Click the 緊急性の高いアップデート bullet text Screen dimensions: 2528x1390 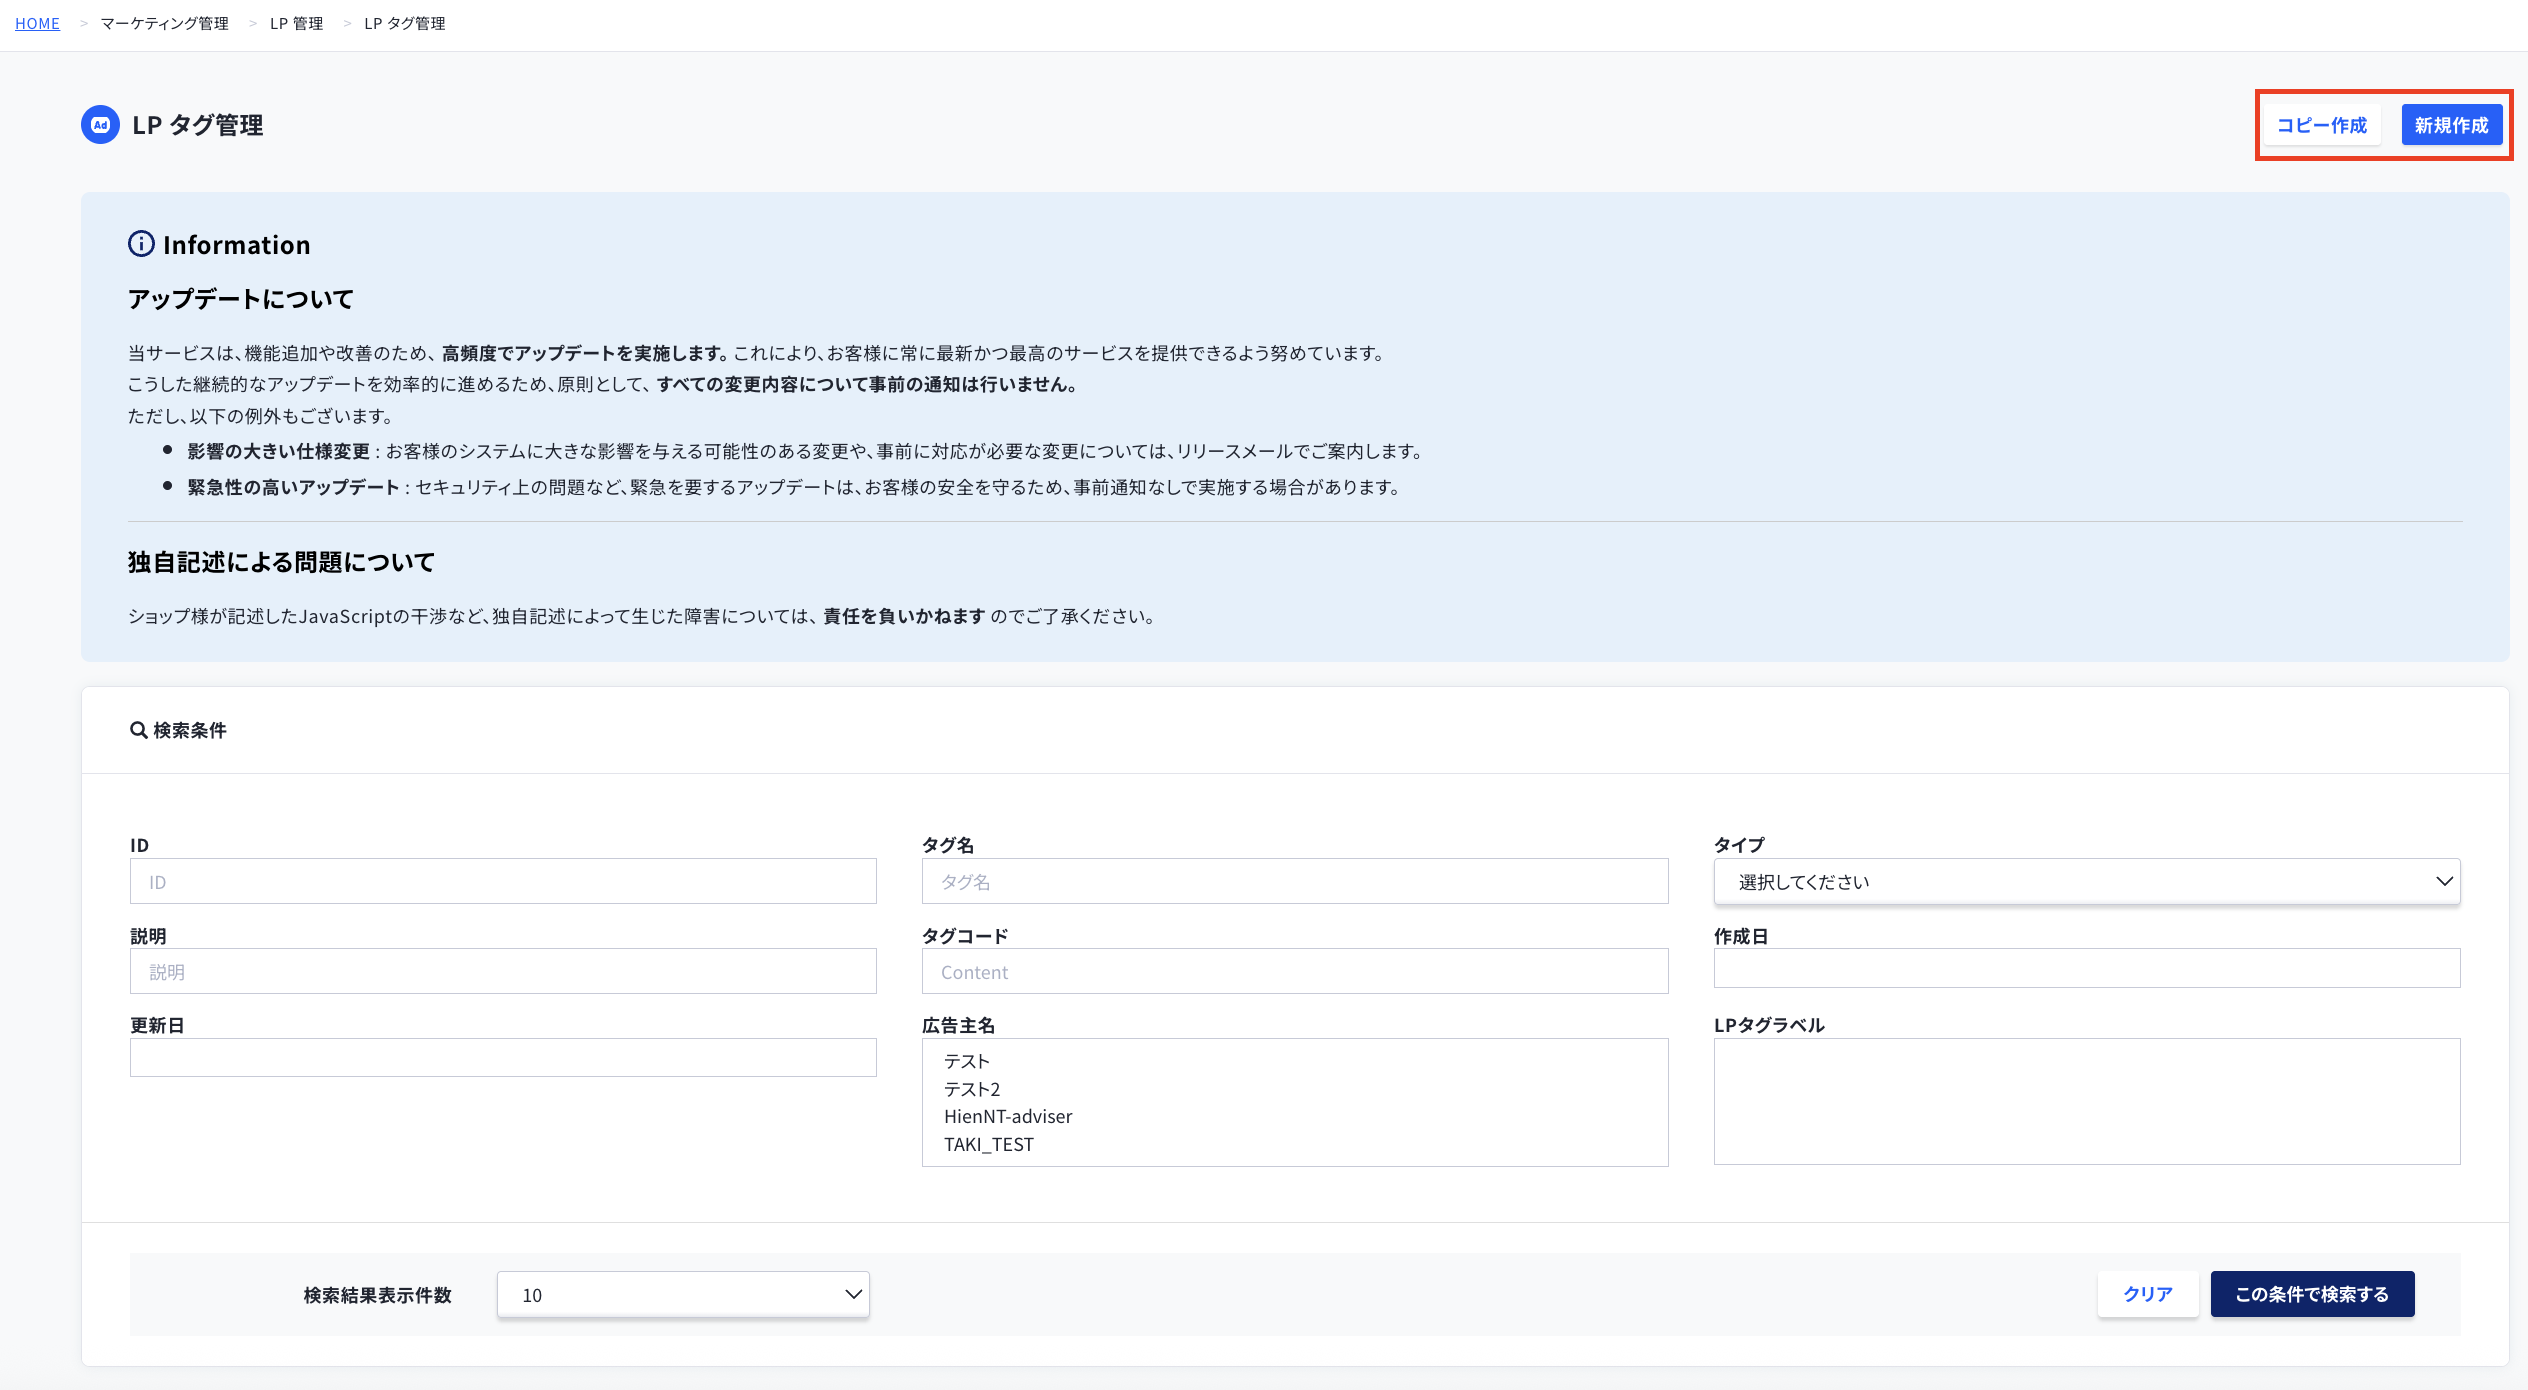pyautogui.click(x=293, y=487)
